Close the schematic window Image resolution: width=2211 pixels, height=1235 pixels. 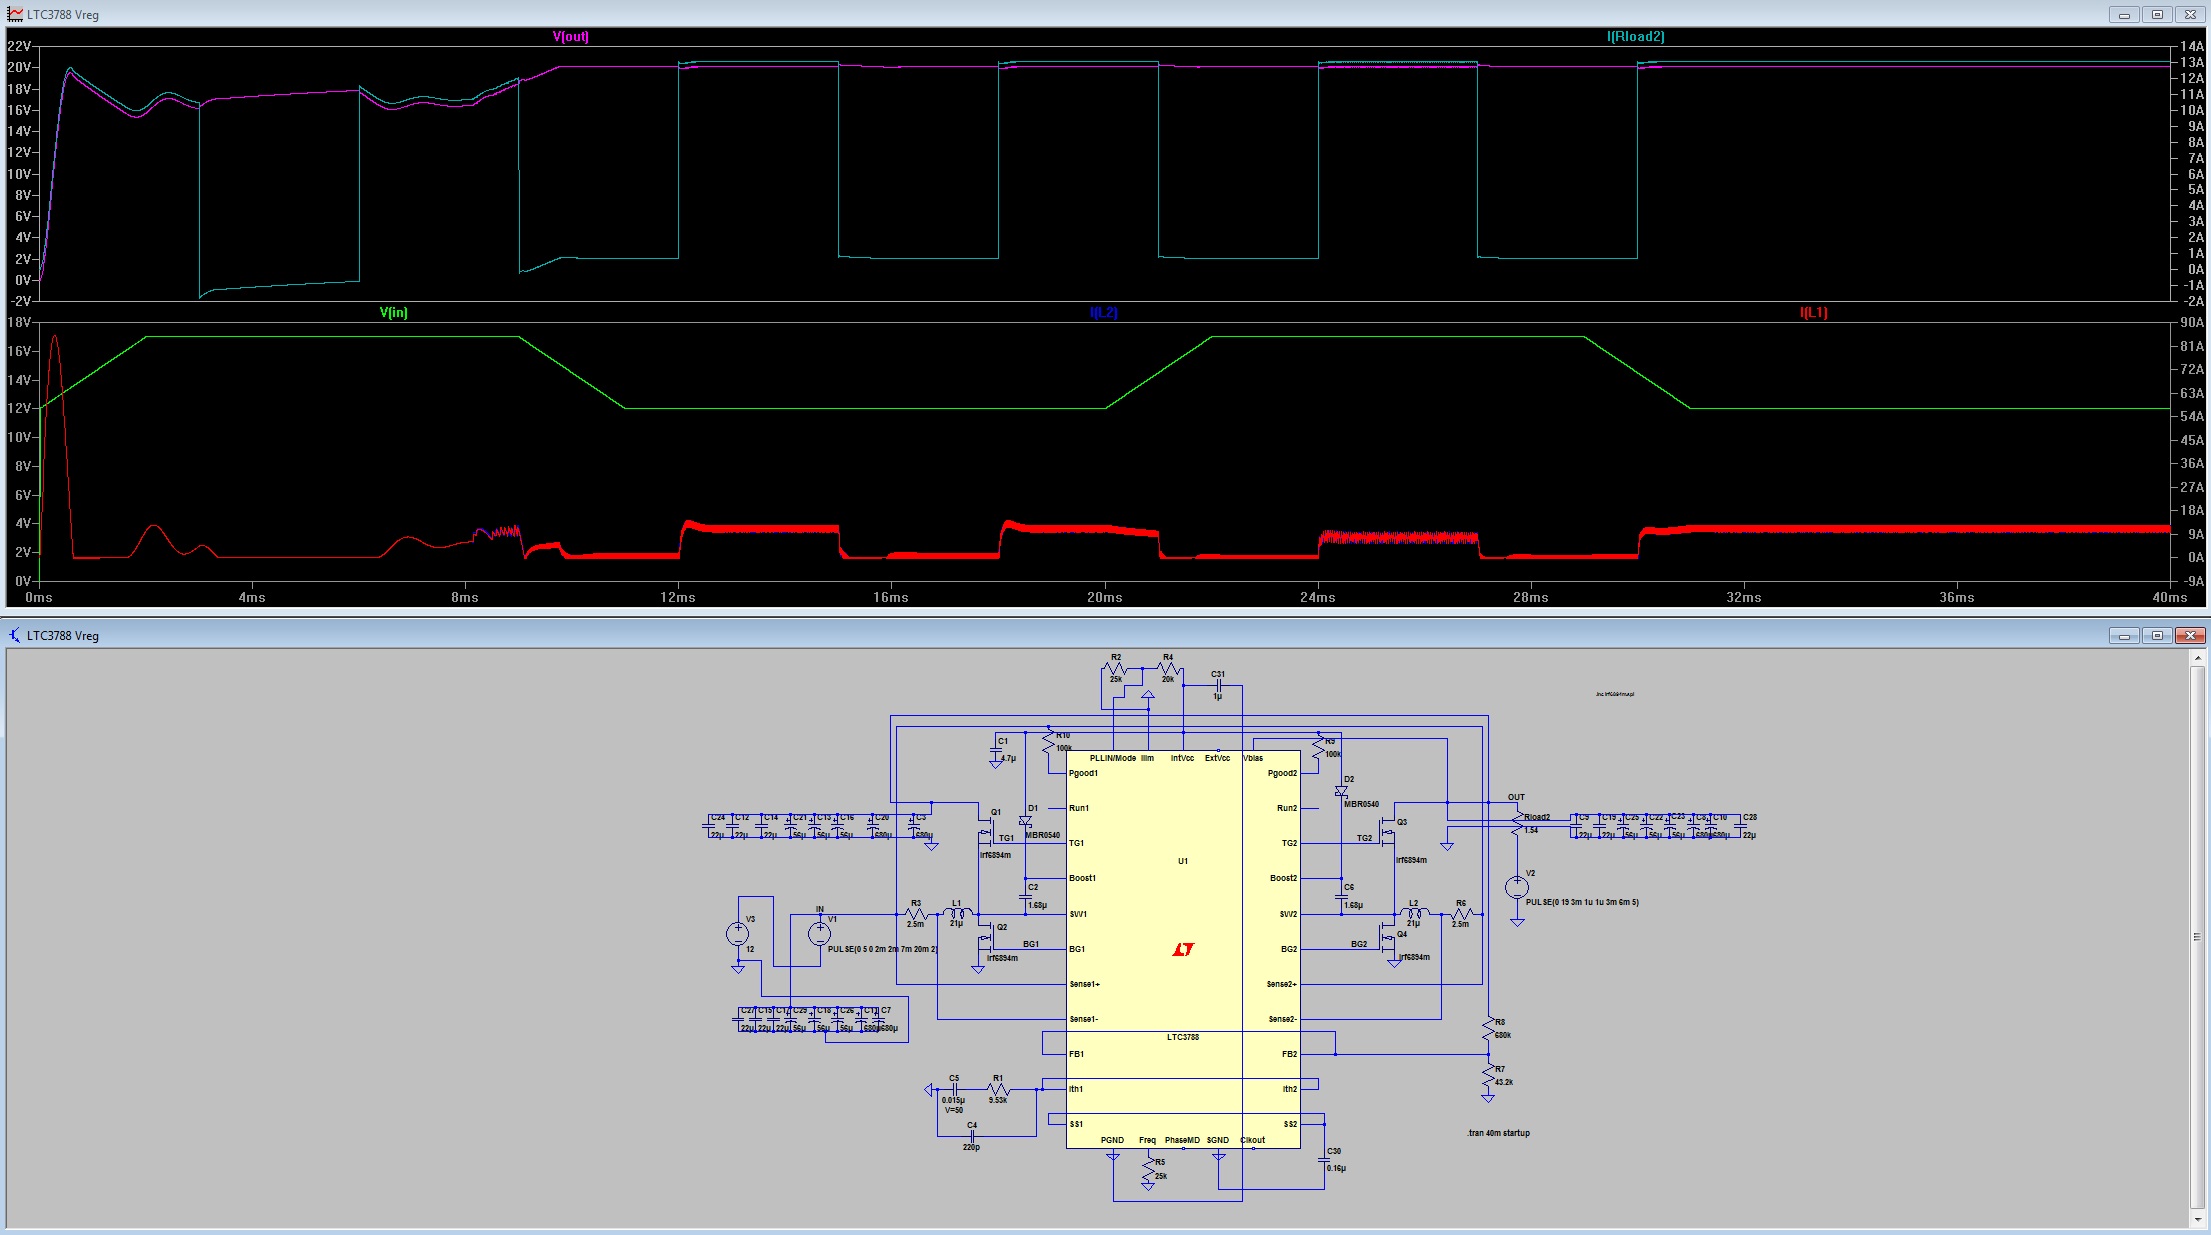point(2190,635)
